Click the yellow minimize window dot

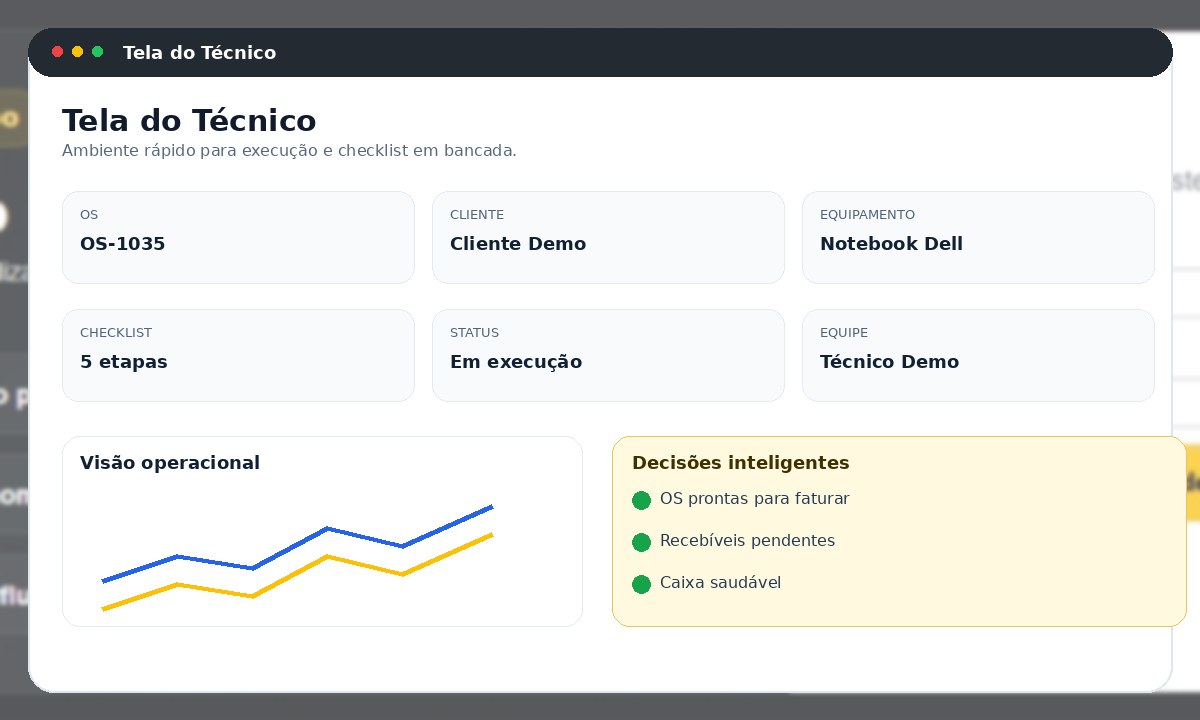click(77, 52)
